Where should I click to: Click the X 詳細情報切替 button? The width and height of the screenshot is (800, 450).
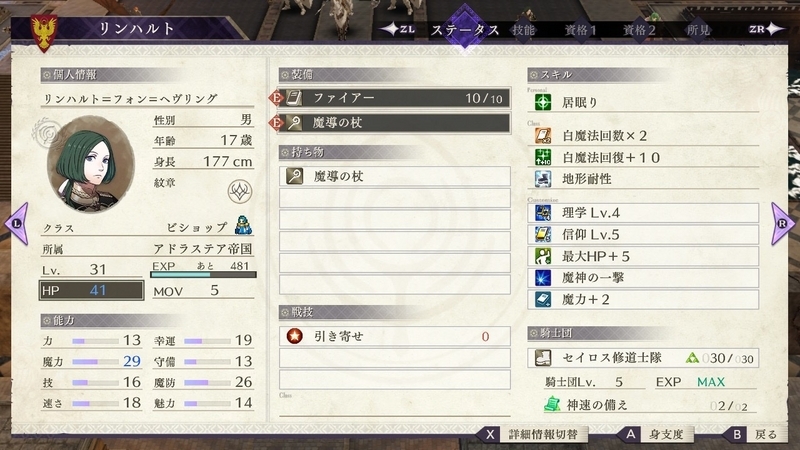532,434
